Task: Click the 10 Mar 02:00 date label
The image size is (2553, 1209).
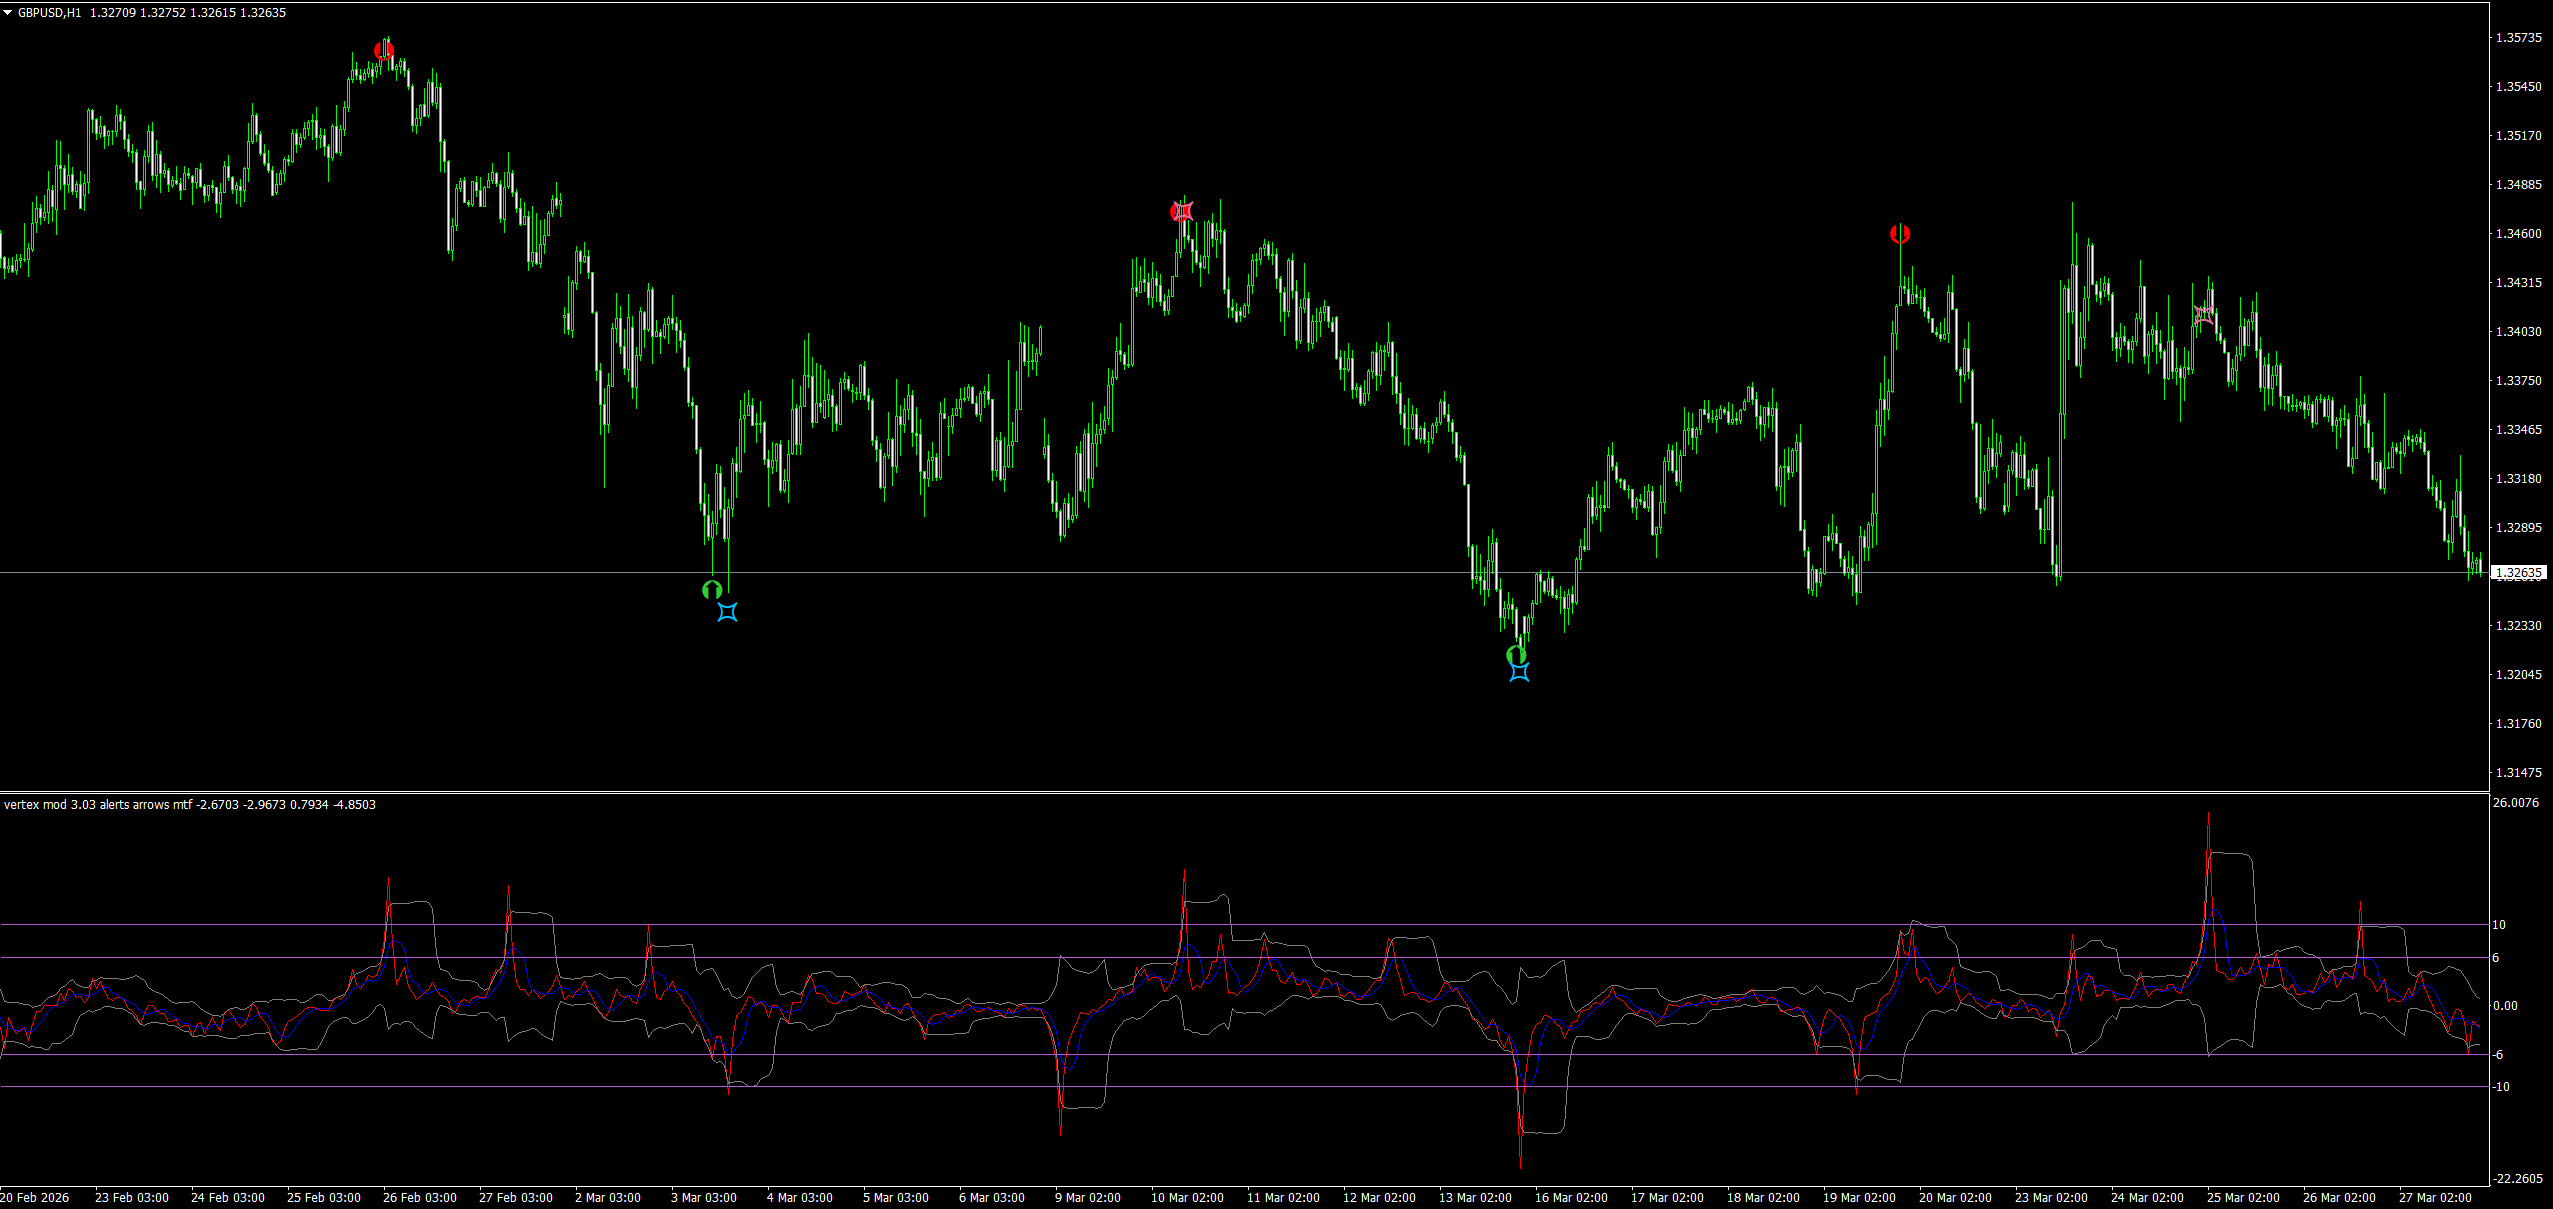Action: point(1187,1197)
